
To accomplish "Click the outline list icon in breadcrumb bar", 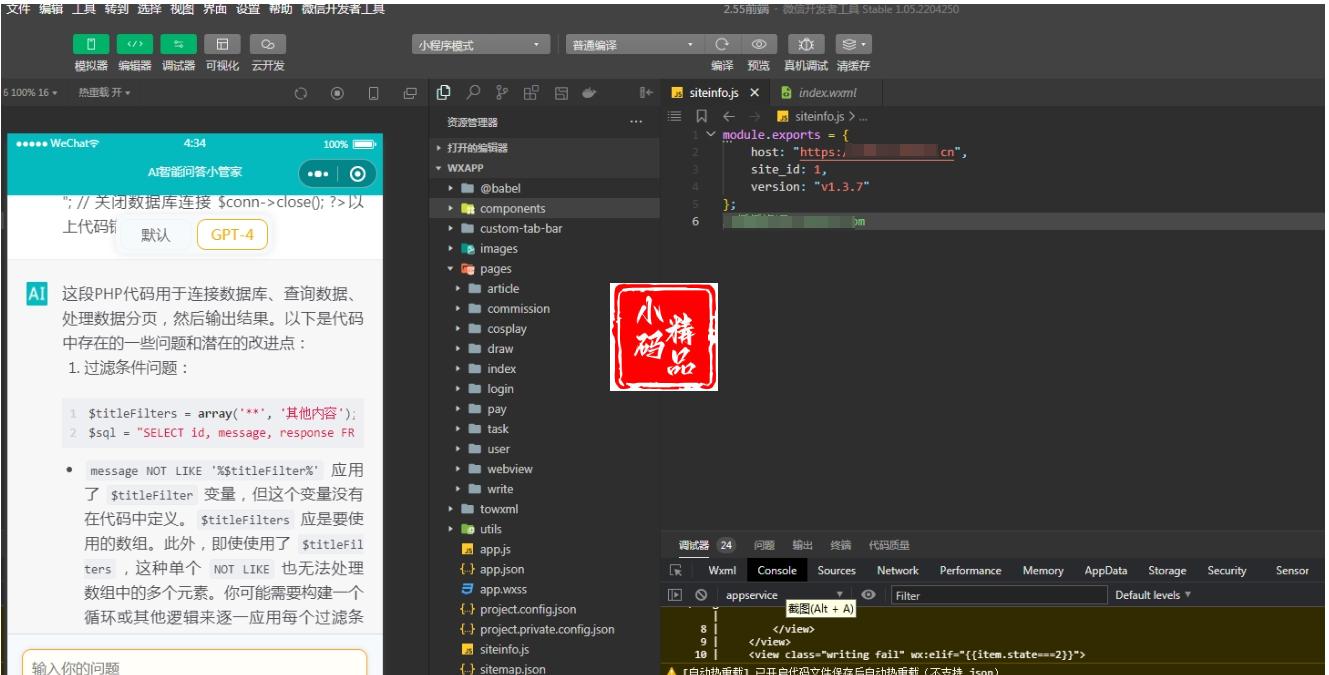I will tap(674, 117).
